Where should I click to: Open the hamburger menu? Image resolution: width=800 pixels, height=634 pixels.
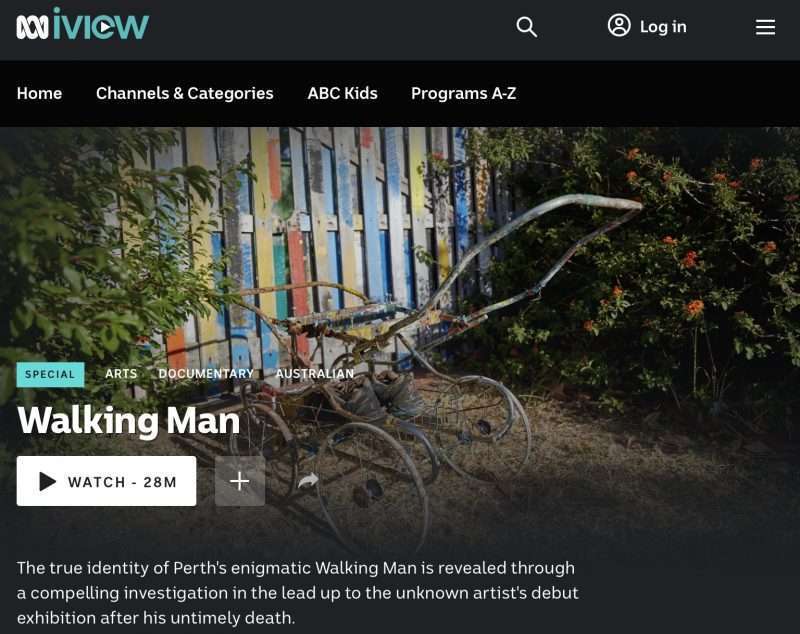click(x=765, y=27)
